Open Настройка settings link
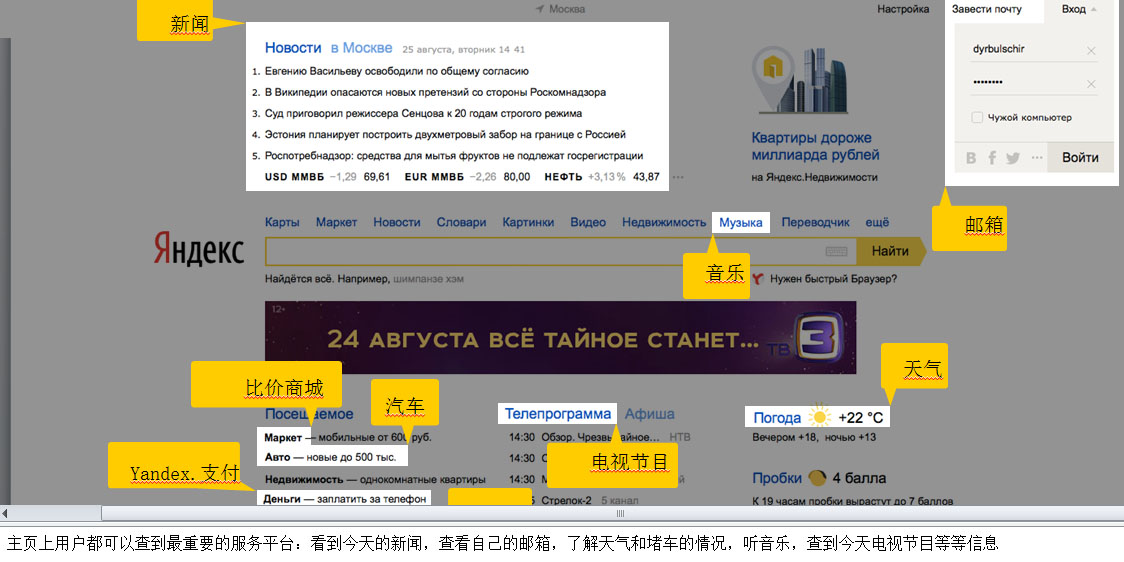This screenshot has height=562, width=1124. tap(903, 9)
